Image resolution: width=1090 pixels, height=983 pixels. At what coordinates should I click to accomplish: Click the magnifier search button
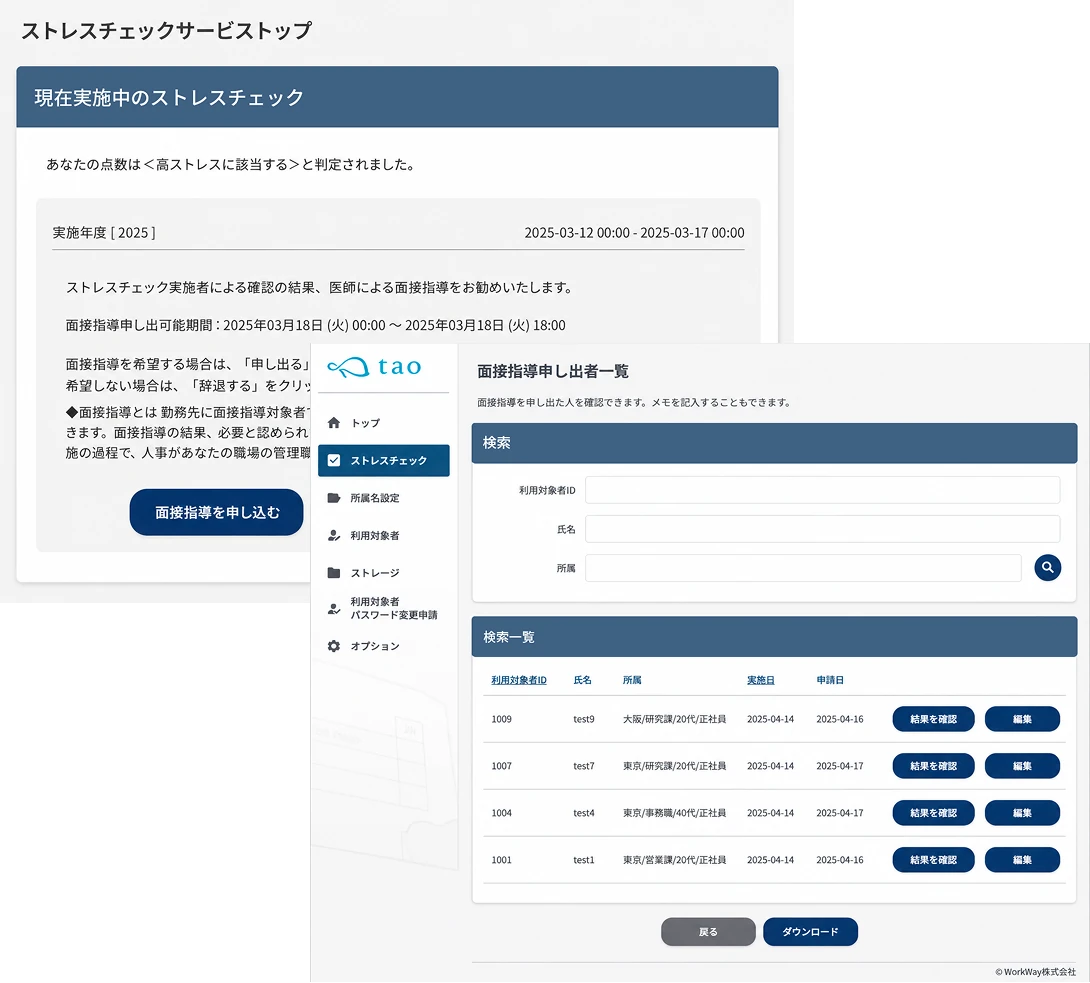(1047, 567)
